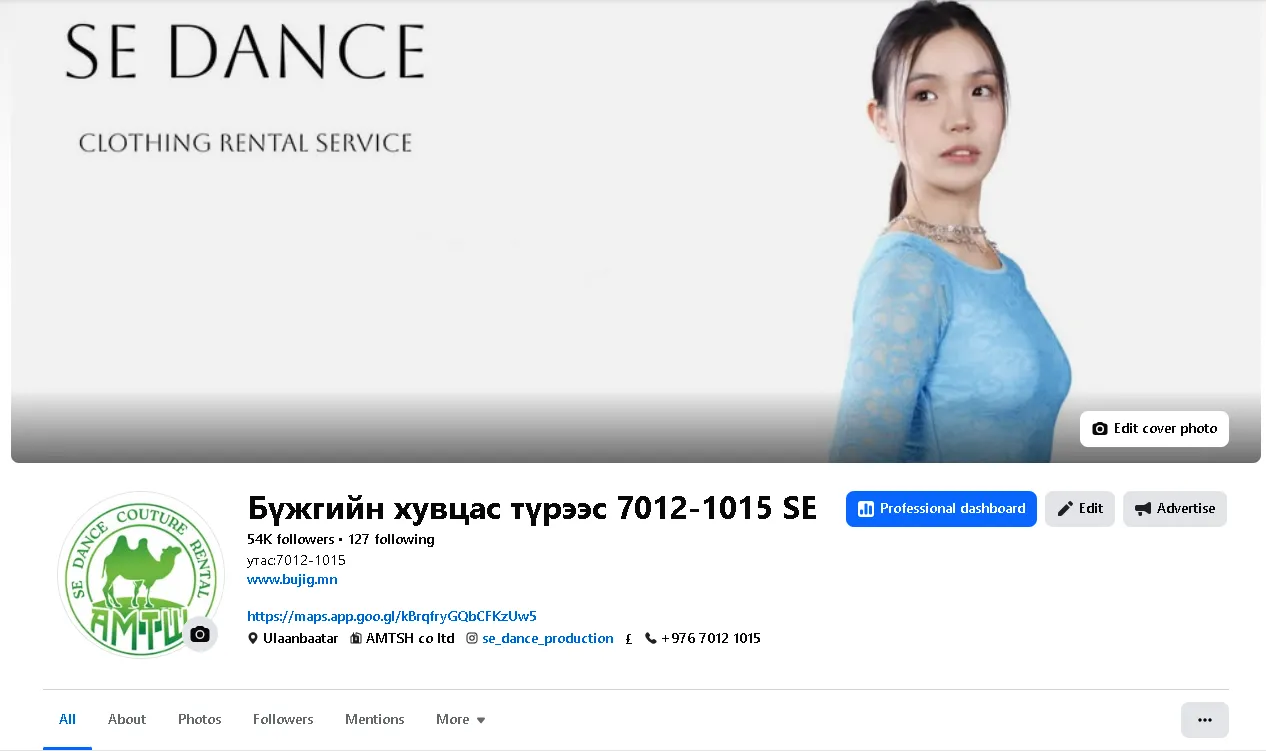Click the Edit button with the pencil
Image resolution: width=1266 pixels, height=751 pixels.
(x=1079, y=508)
